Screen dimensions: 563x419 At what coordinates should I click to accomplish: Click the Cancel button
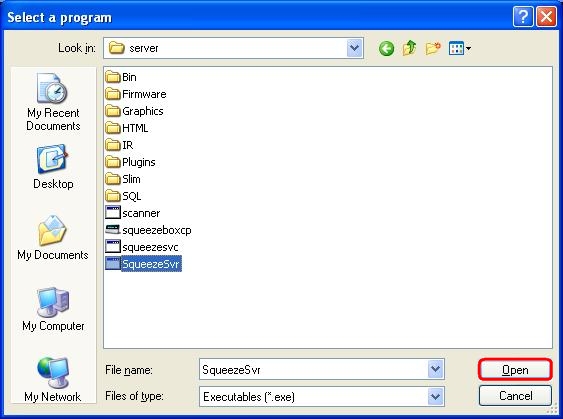515,396
